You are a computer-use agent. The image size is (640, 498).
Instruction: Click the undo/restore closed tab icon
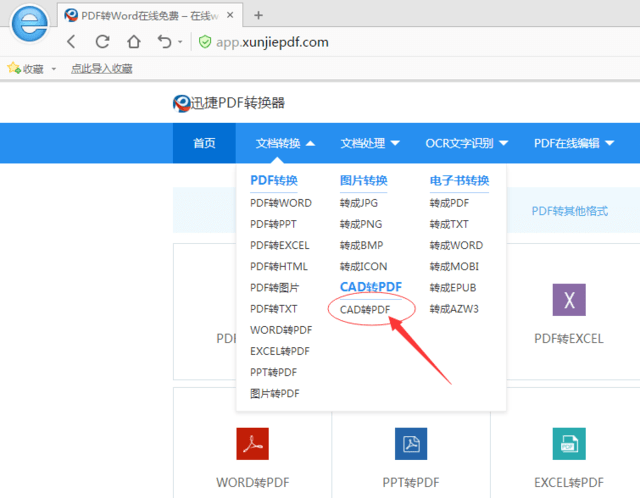click(164, 42)
